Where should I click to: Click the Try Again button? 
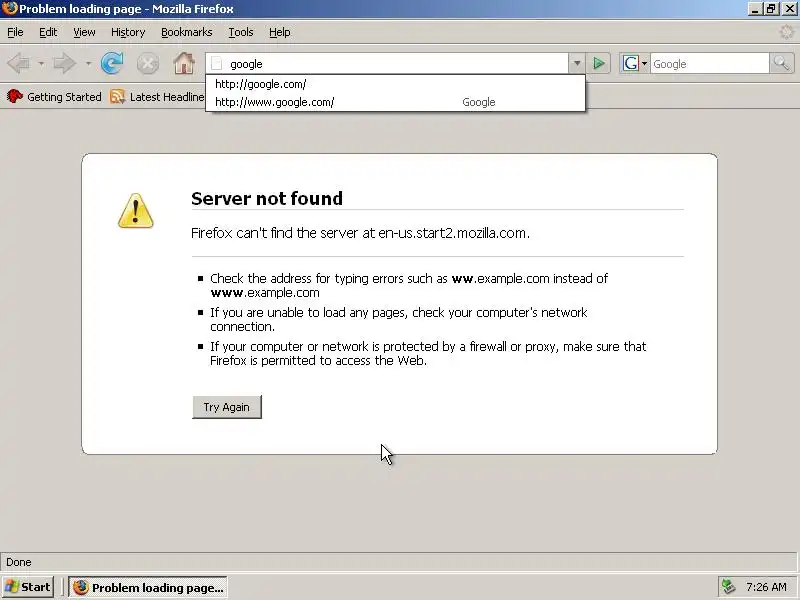227,407
